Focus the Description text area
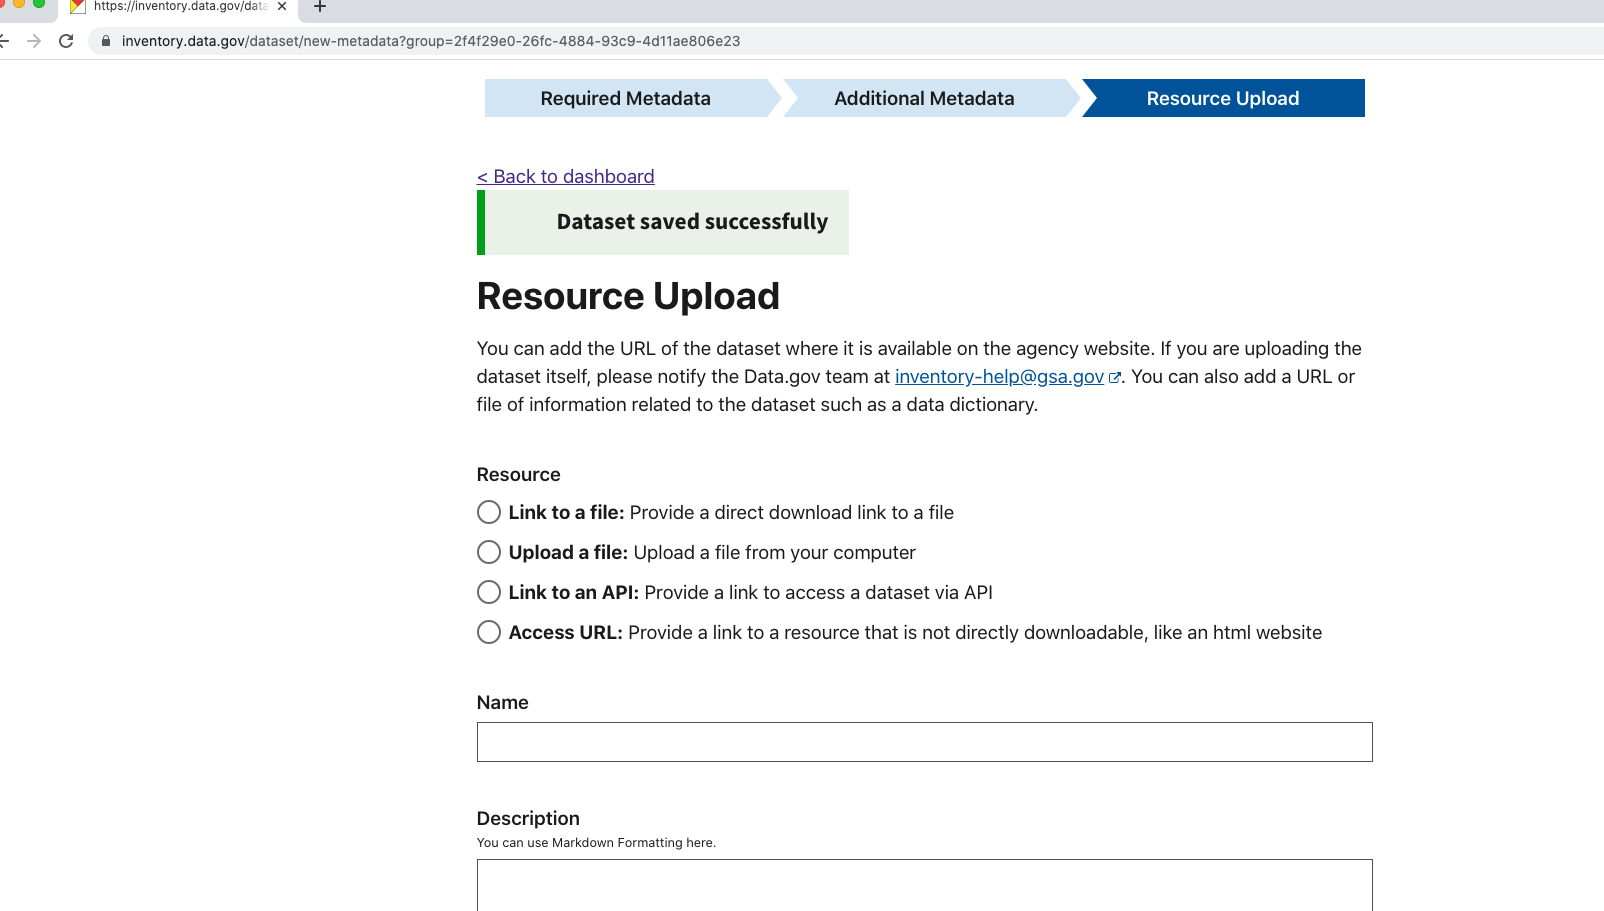Screen dimensions: 1604x911 coord(924,885)
